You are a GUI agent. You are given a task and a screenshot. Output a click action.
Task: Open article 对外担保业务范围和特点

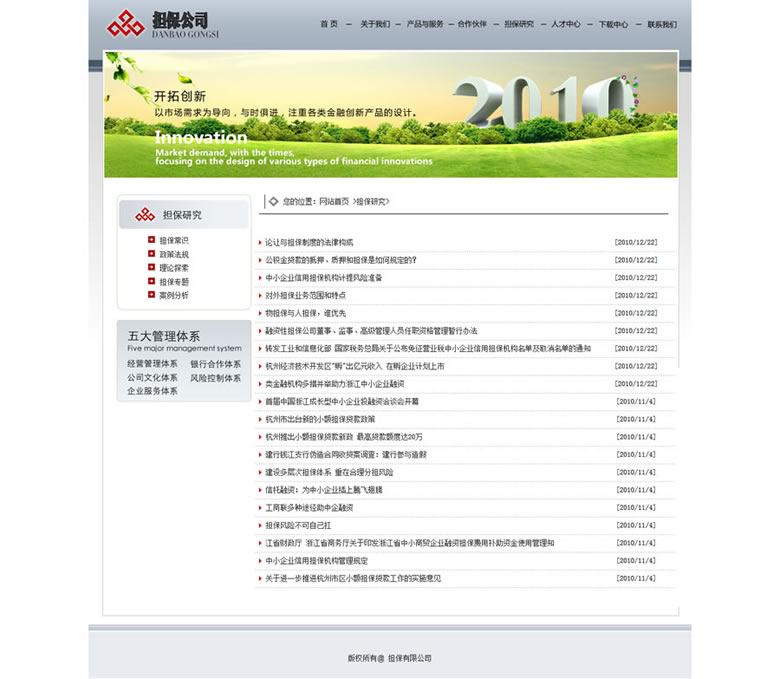pyautogui.click(x=306, y=295)
